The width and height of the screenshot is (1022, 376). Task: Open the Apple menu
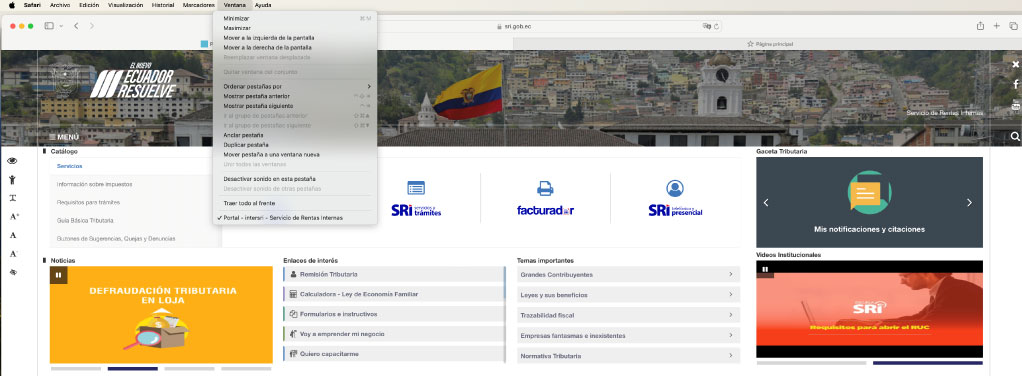[x=11, y=5]
